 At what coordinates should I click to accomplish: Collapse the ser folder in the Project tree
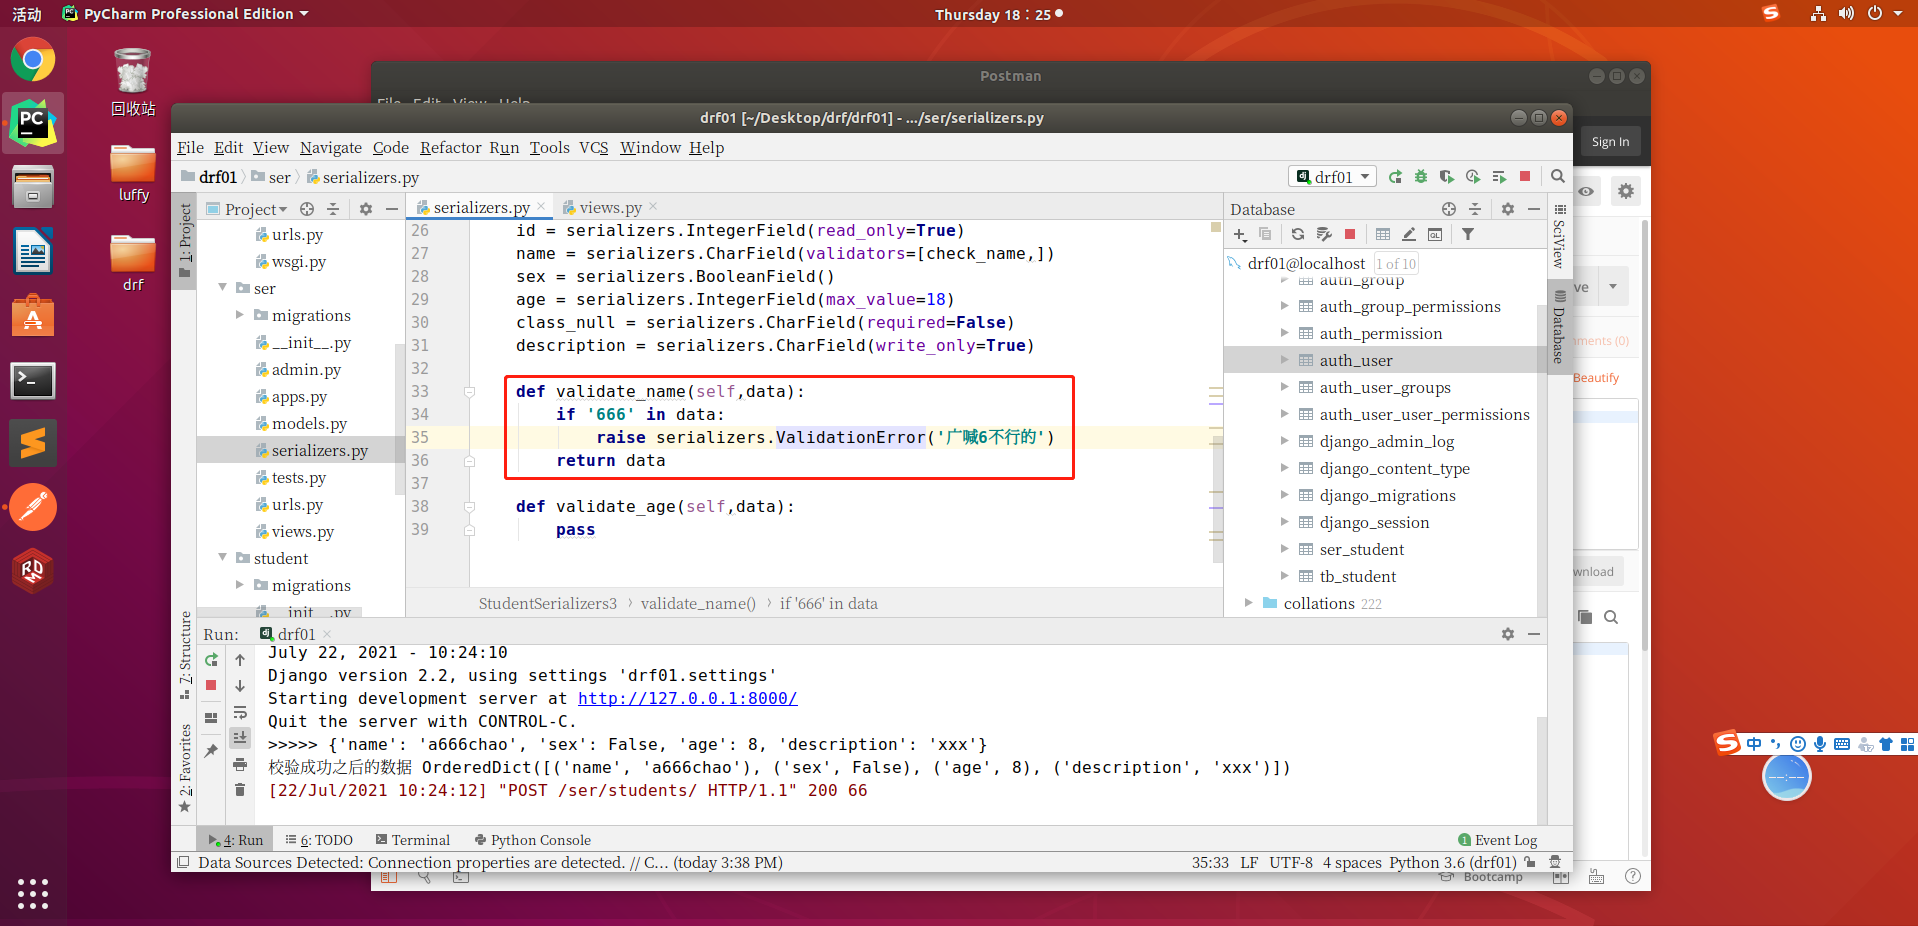[223, 288]
